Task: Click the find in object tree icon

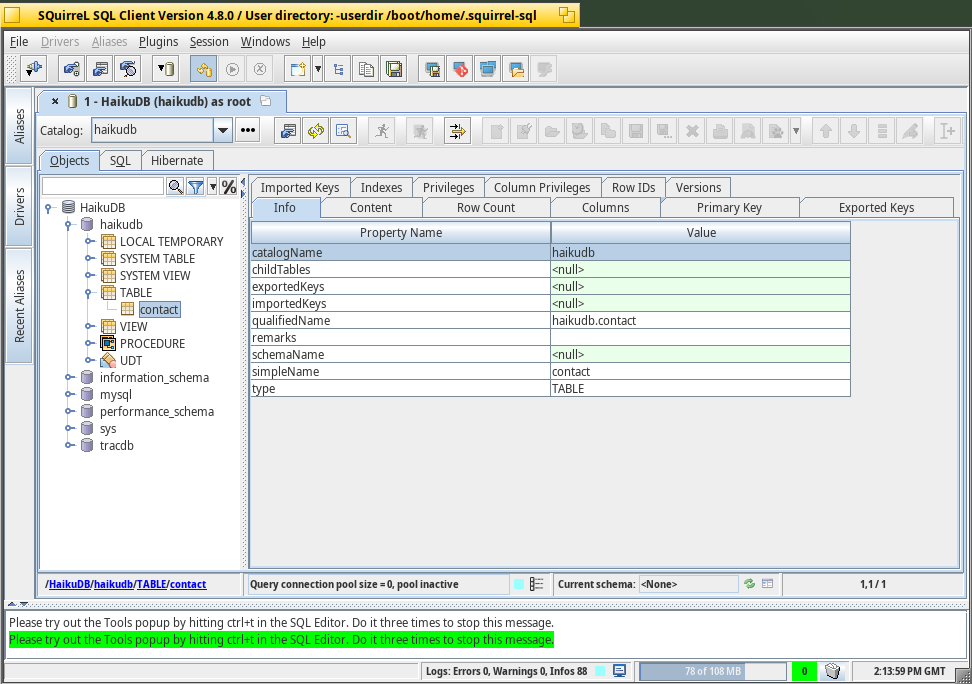Action: [x=343, y=131]
